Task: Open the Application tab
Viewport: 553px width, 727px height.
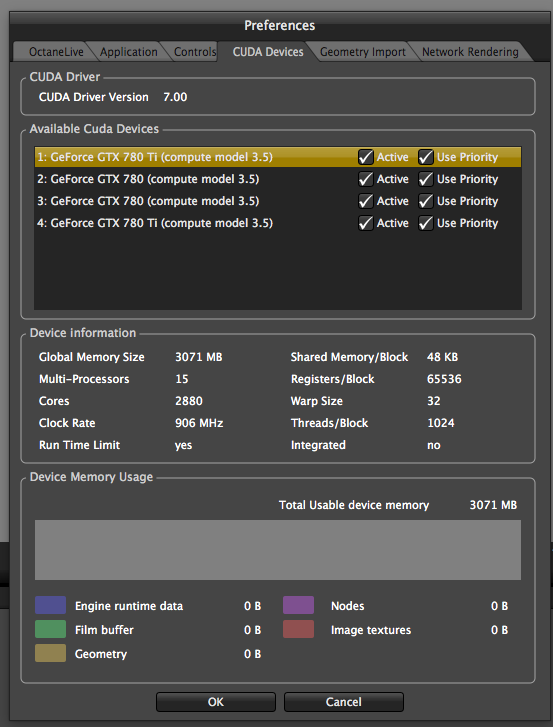Action: (x=128, y=52)
